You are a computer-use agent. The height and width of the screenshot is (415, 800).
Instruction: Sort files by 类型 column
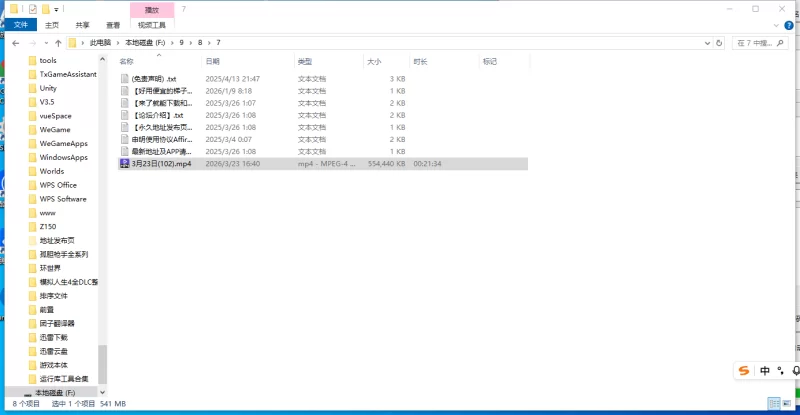tap(329, 61)
